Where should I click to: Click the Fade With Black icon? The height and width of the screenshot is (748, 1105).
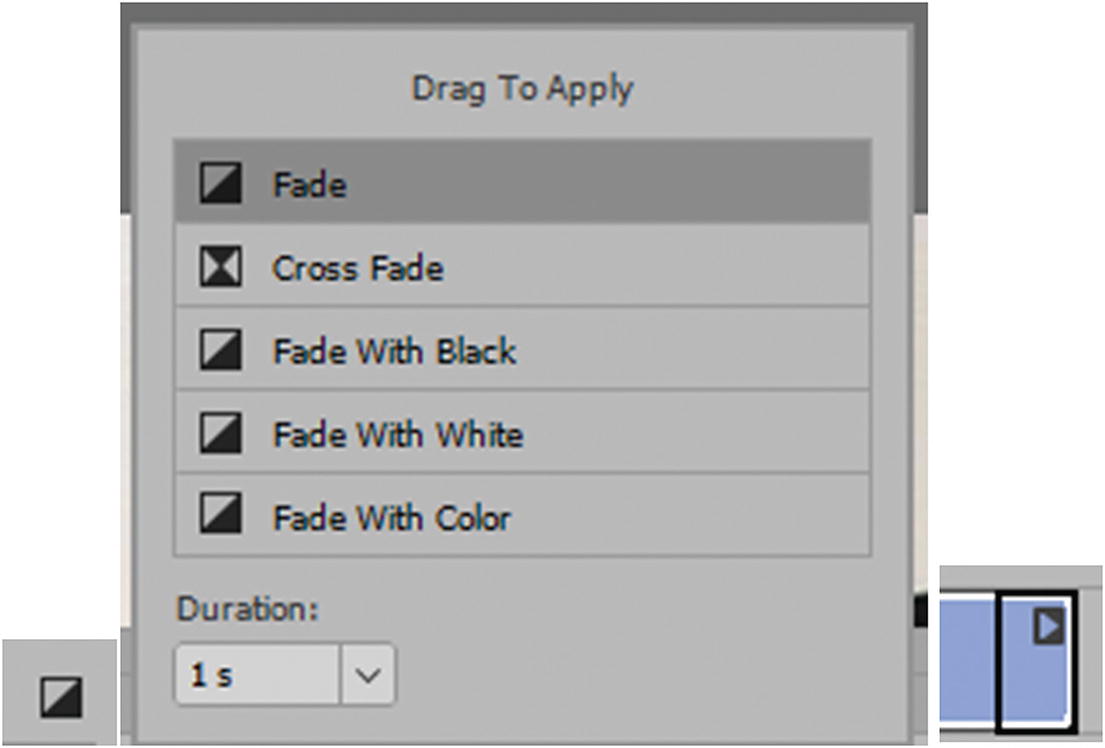pos(220,351)
